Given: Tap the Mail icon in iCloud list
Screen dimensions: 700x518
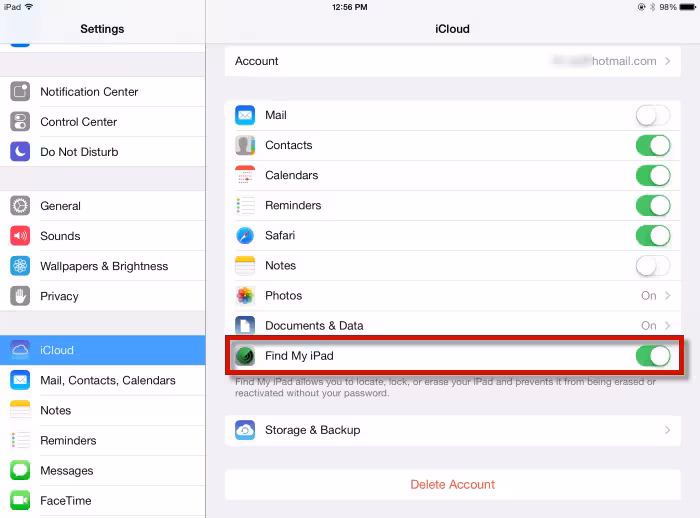Looking at the screenshot, I should [245, 115].
